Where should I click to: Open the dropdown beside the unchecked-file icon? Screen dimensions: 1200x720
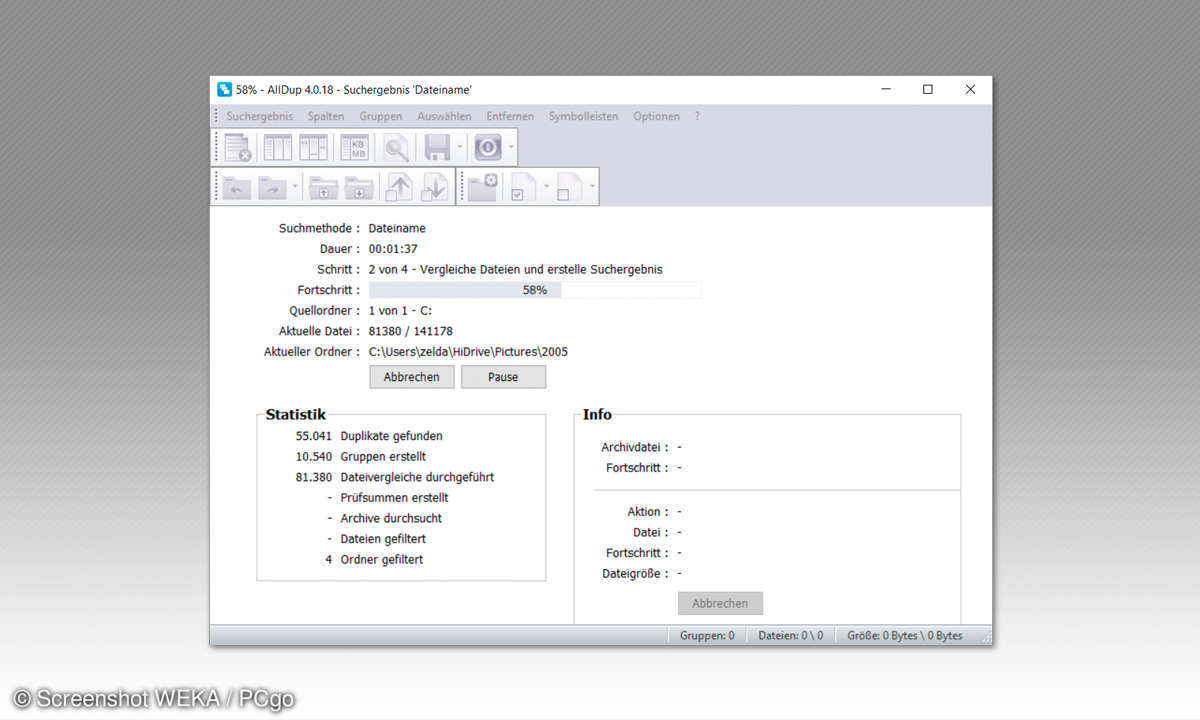coord(591,187)
